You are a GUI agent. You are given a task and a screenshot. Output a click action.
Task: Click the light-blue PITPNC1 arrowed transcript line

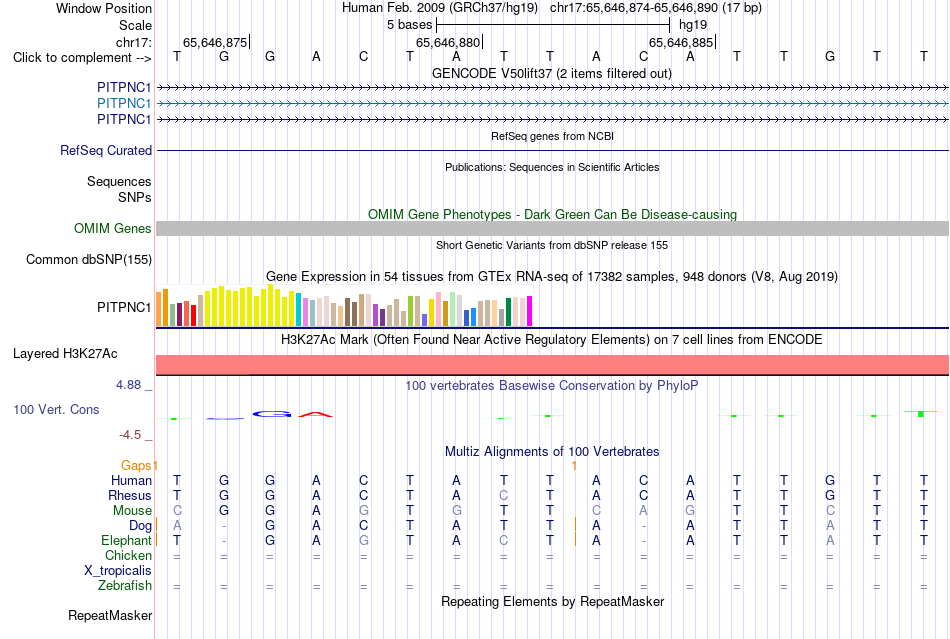click(552, 104)
